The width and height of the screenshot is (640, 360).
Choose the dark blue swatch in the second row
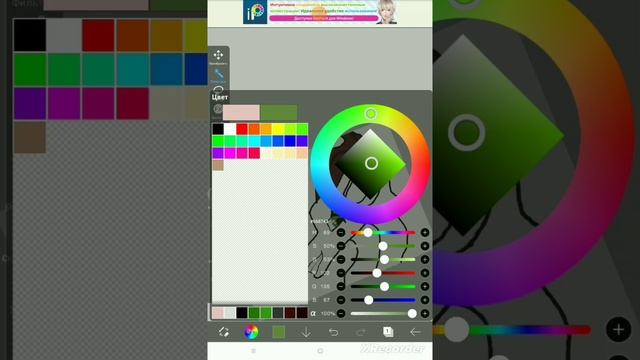click(290, 141)
